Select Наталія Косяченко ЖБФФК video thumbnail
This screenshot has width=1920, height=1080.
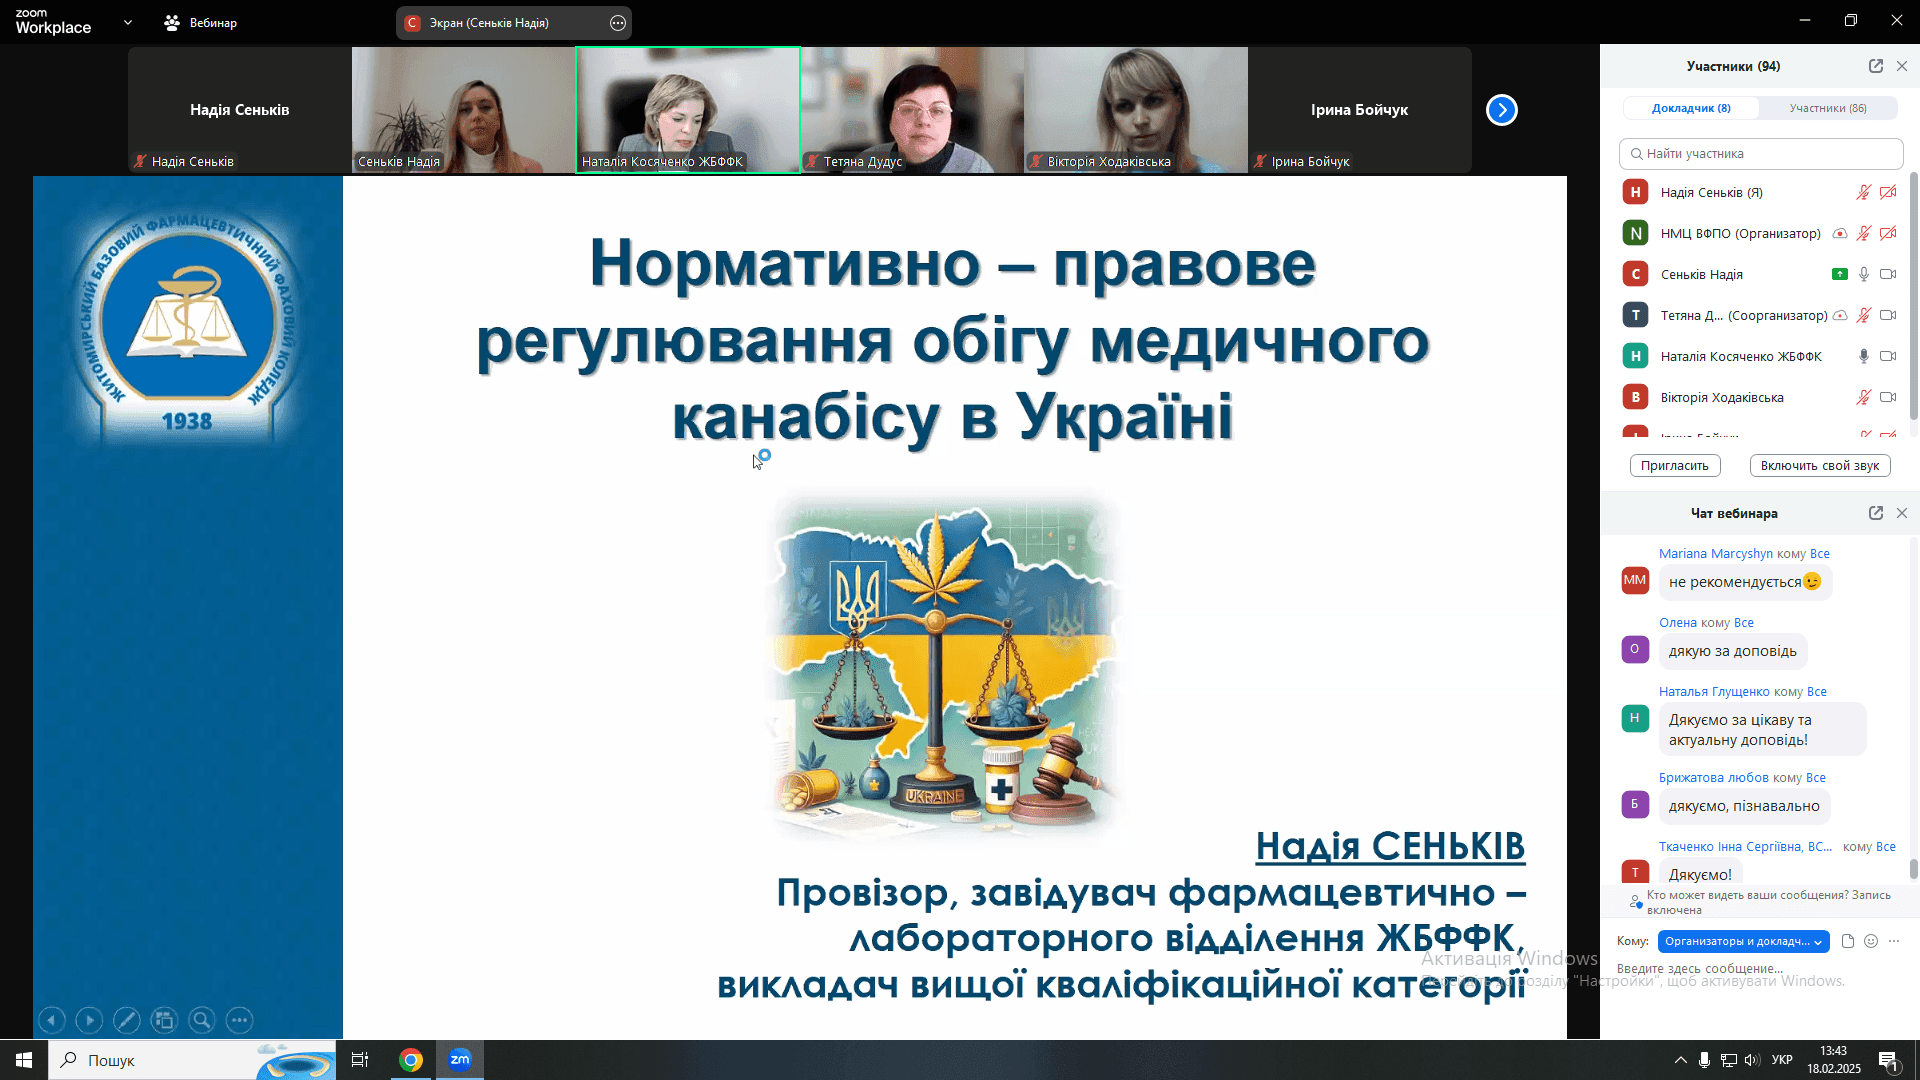[x=688, y=110]
